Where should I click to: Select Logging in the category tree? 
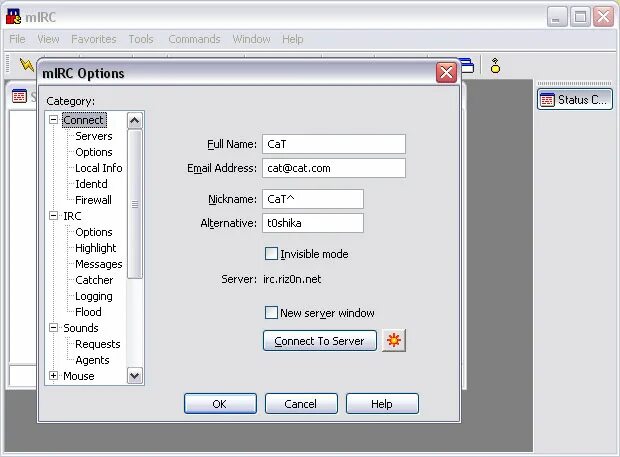94,296
